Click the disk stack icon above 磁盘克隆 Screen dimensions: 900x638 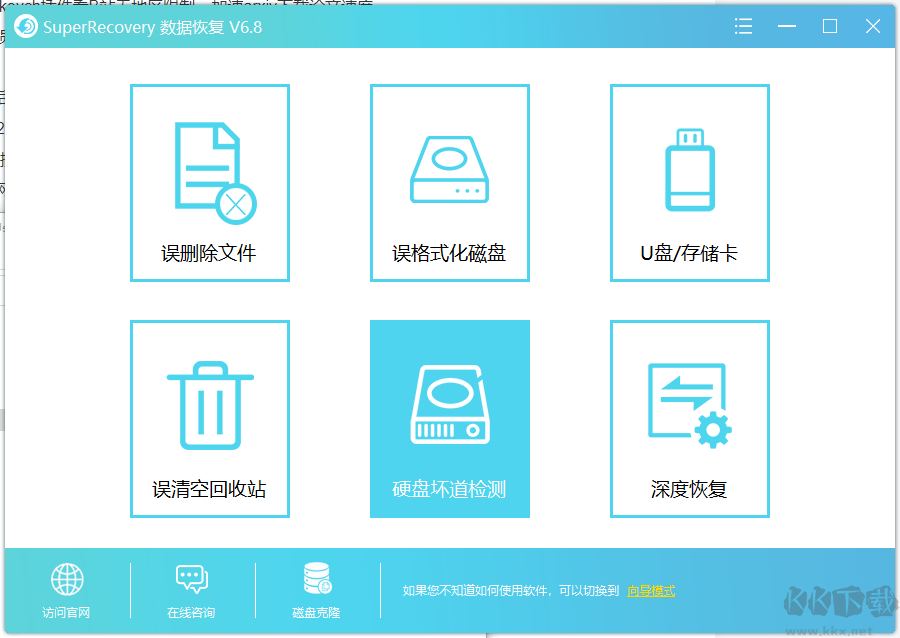(316, 577)
